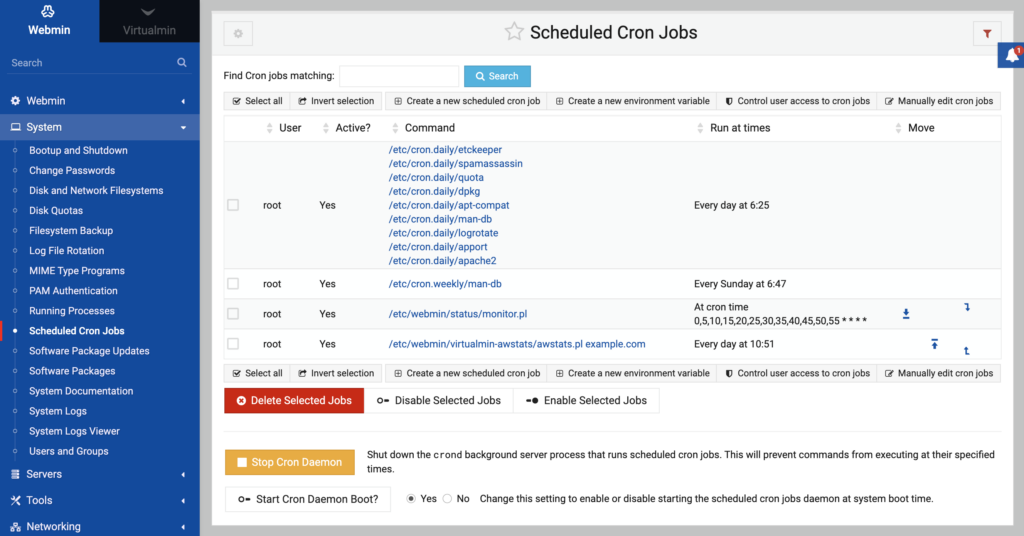Screen dimensions: 1024x536
Task: Click bottom Control user access to cron jobs
Action: pos(797,373)
